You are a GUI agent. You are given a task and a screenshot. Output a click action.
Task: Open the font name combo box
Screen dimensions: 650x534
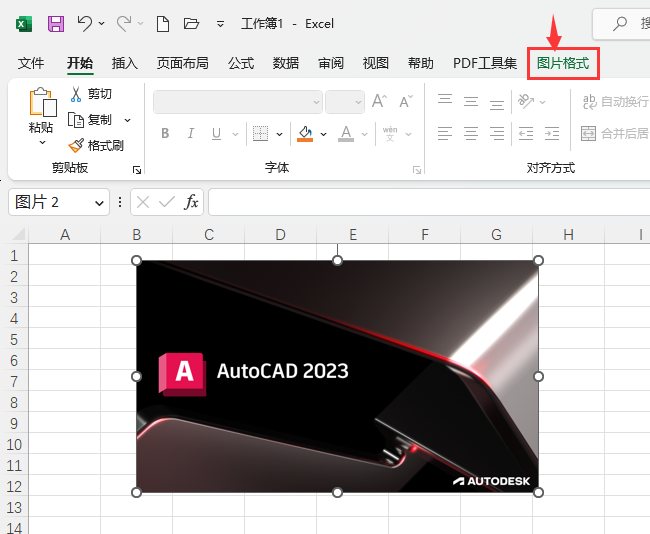coord(238,102)
